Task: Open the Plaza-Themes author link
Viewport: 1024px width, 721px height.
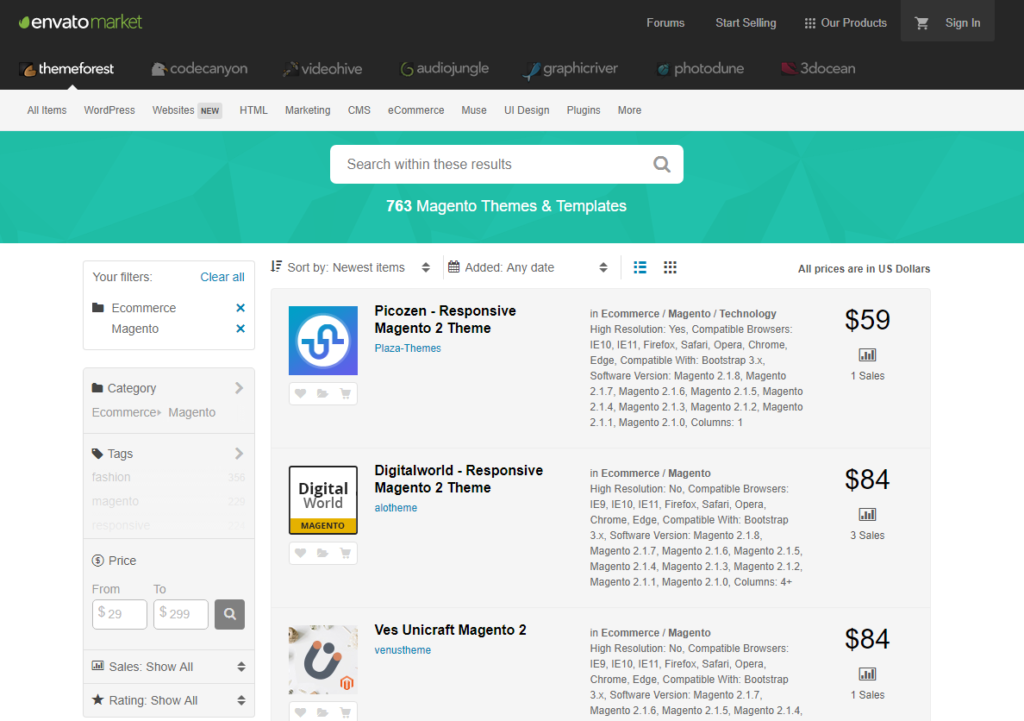Action: coord(407,348)
